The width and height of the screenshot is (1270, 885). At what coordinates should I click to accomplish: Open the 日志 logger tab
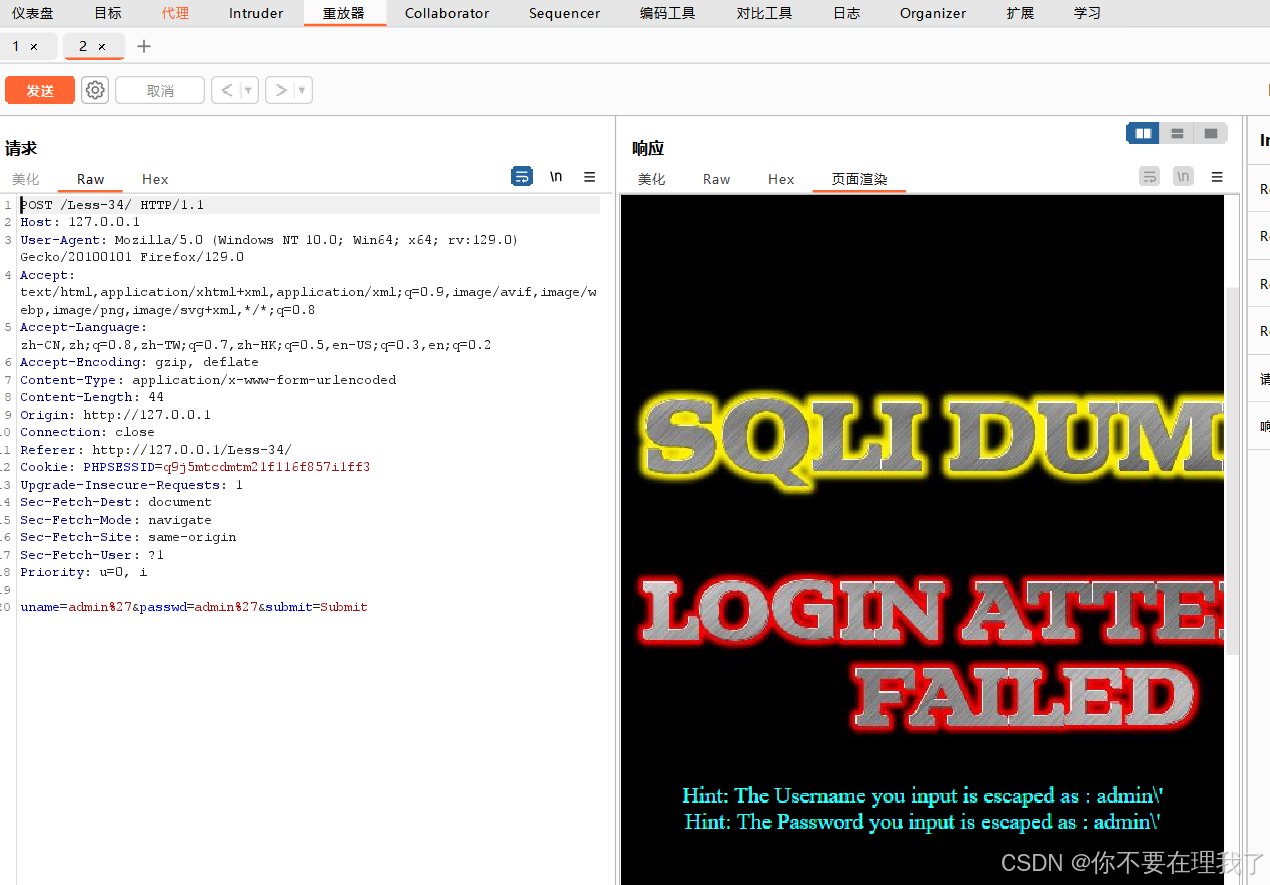(847, 13)
